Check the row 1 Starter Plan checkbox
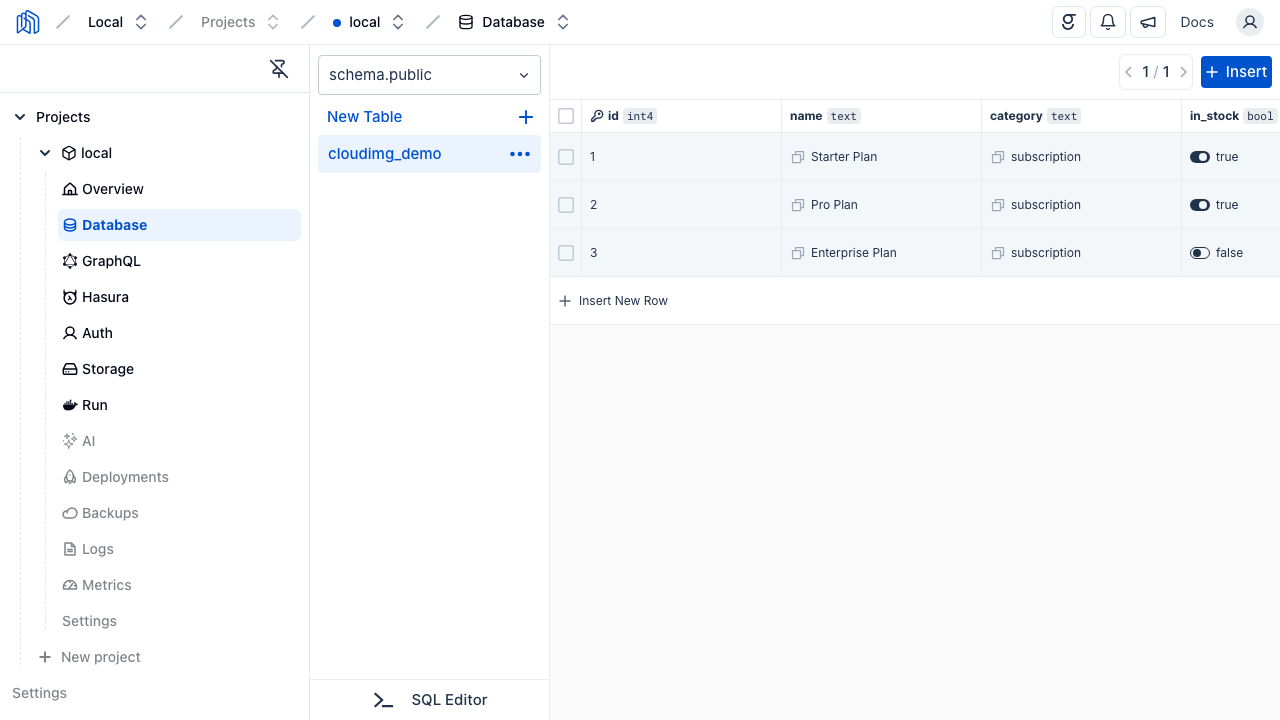 click(x=566, y=157)
